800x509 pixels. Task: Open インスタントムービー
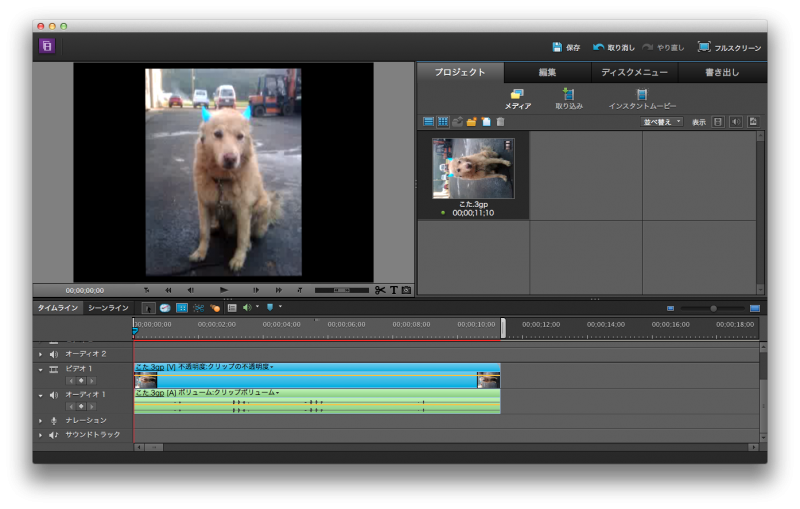click(x=642, y=99)
